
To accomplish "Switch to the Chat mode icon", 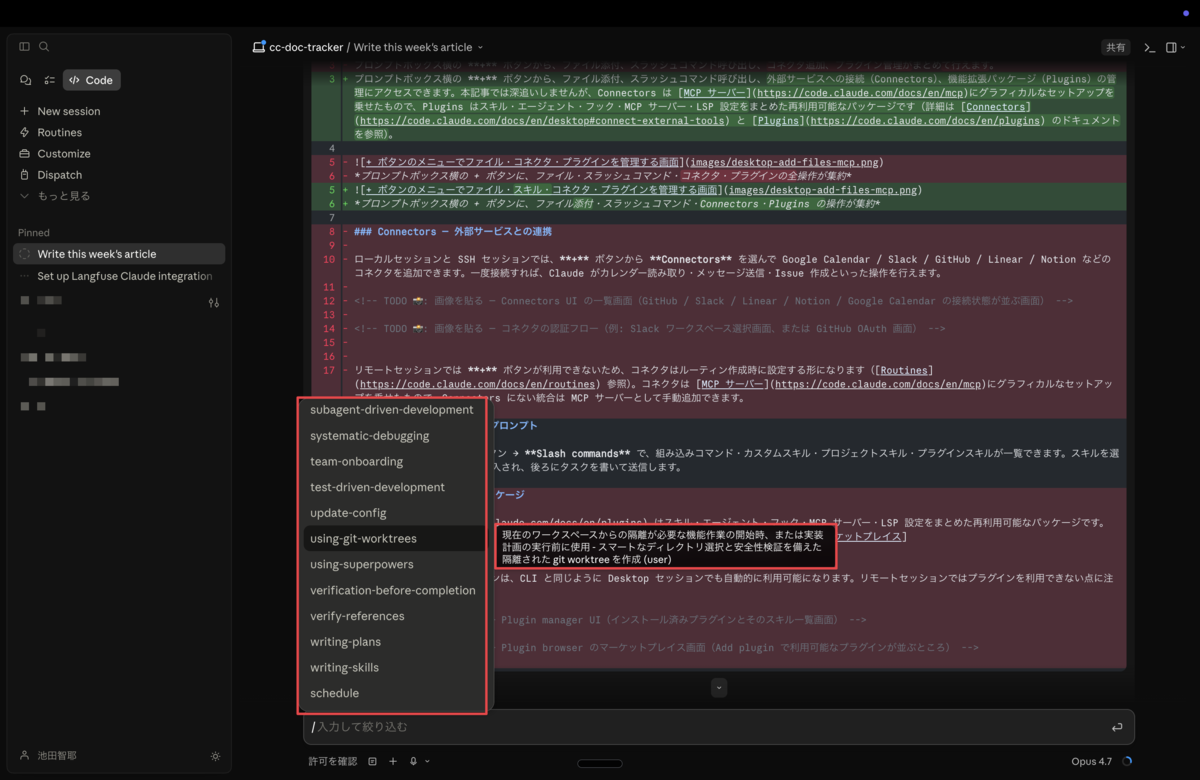I will pos(26,80).
